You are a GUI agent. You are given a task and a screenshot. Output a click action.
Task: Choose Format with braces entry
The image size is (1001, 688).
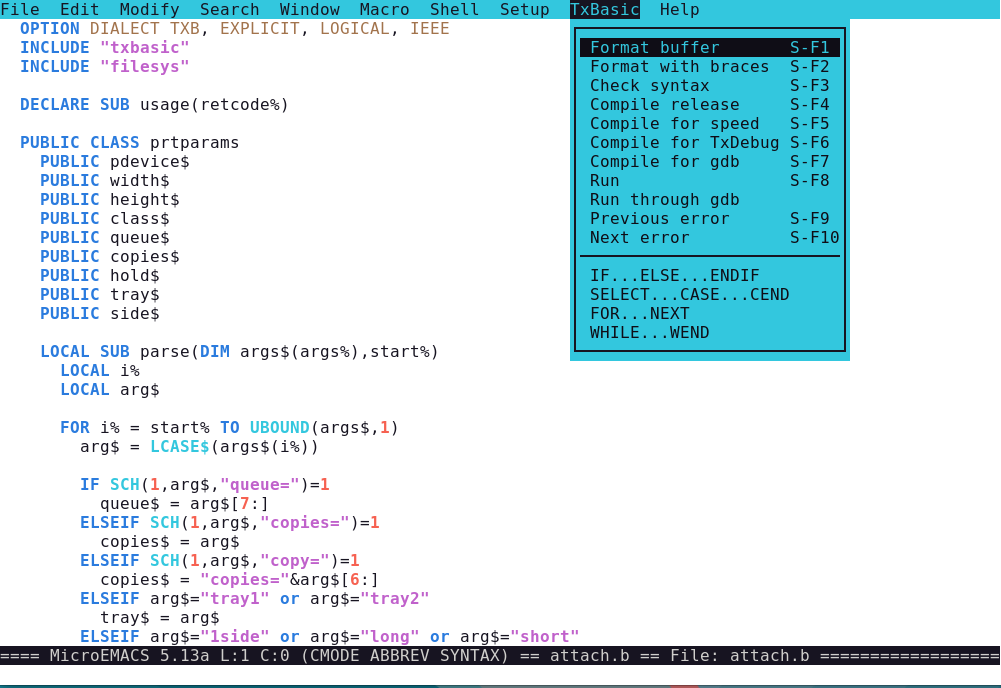(709, 66)
